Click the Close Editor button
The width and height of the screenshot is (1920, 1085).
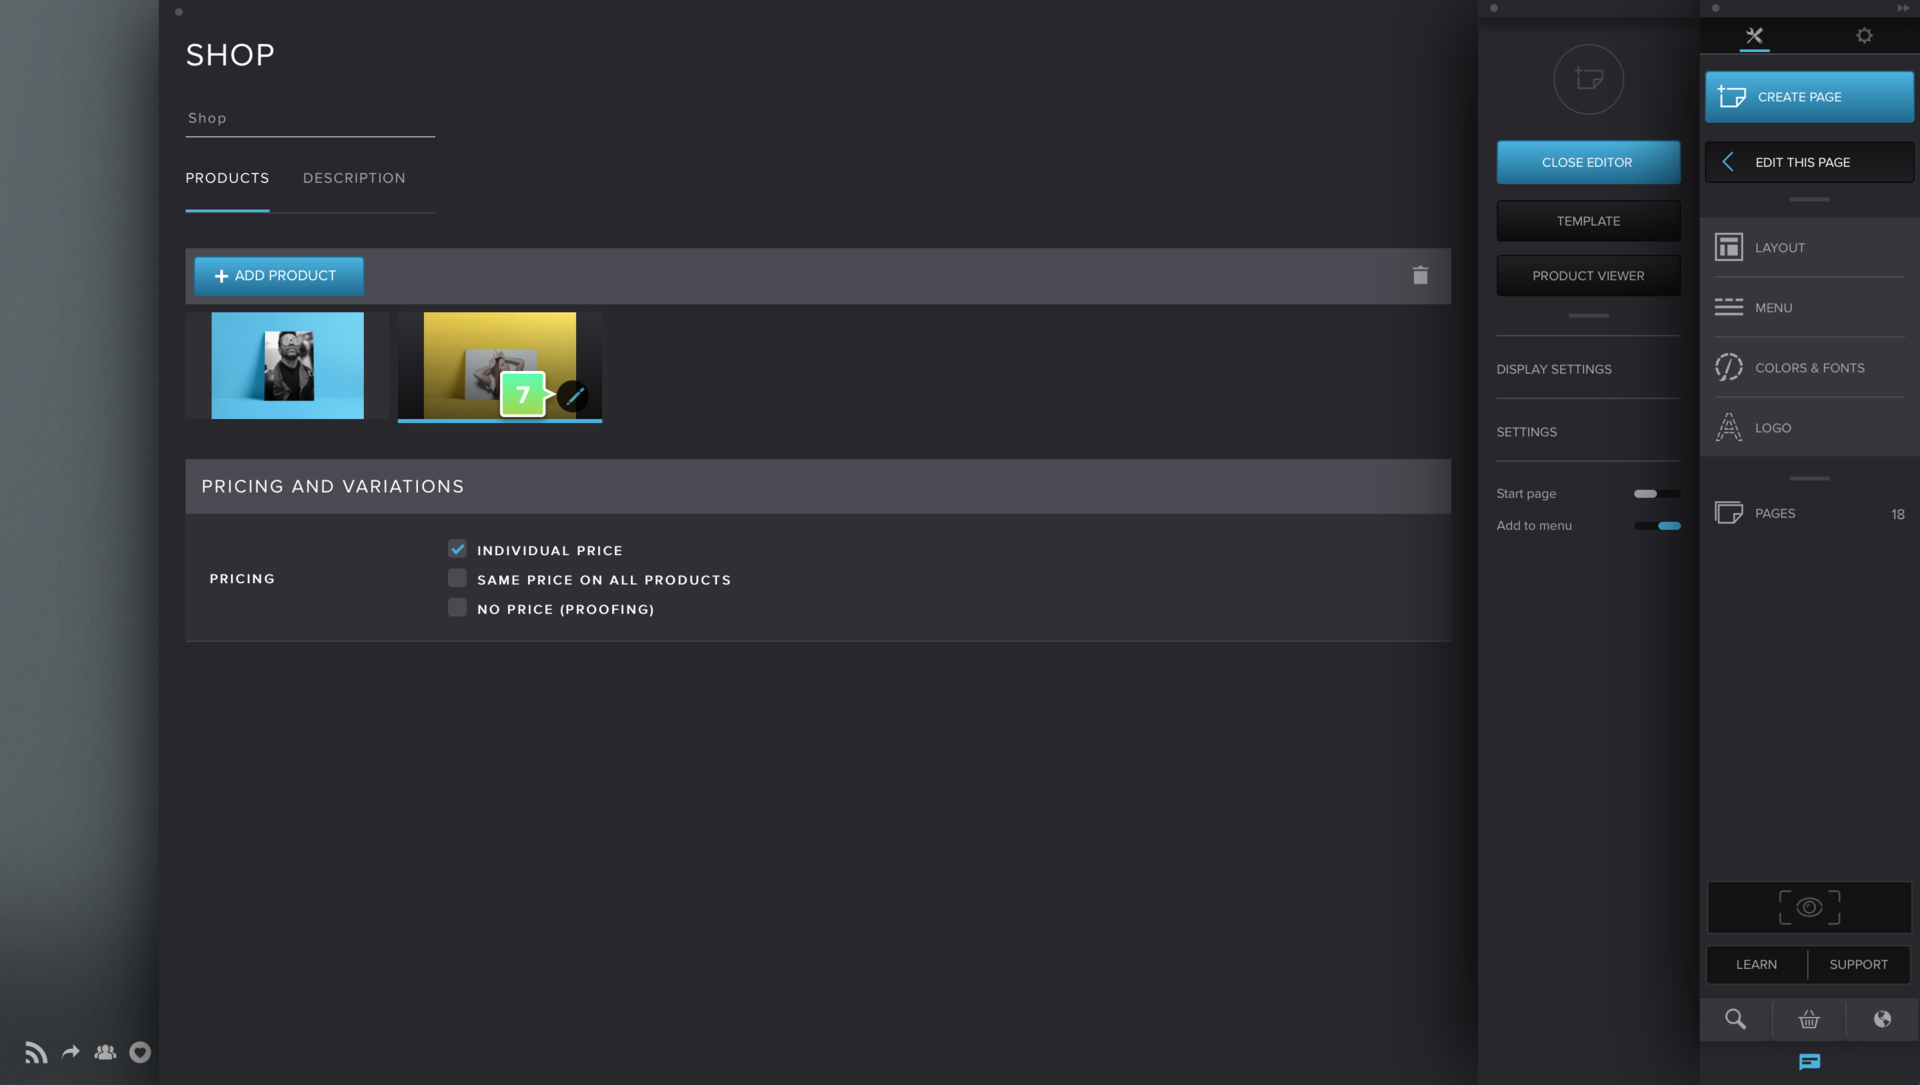pyautogui.click(x=1588, y=162)
